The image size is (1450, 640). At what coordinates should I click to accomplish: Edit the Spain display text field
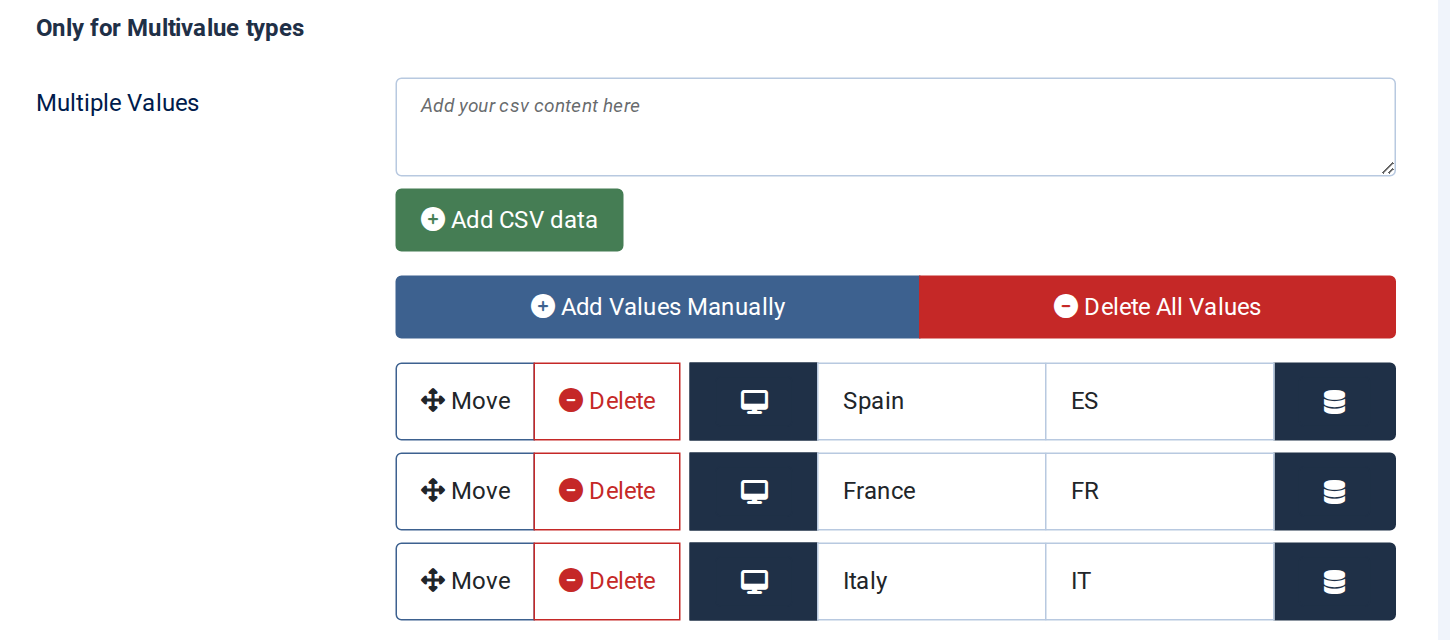(x=931, y=401)
